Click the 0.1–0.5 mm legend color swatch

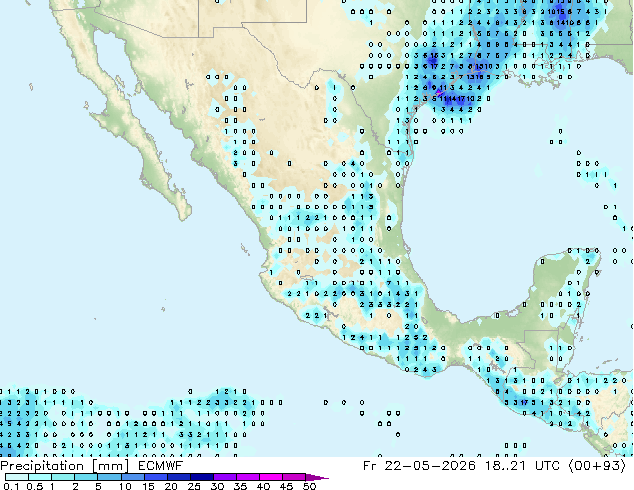click(17, 477)
